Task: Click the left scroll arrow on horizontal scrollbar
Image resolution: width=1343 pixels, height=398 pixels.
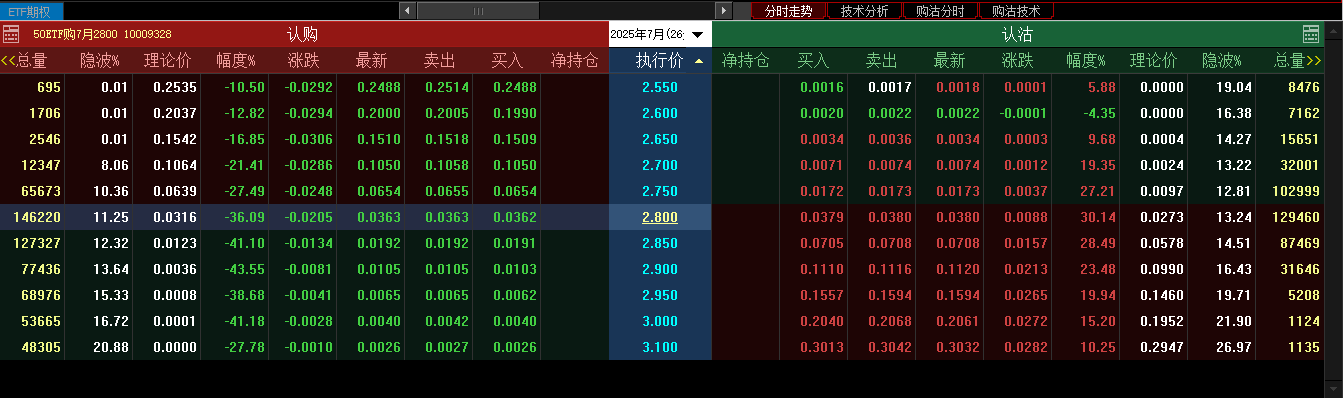Action: 406,11
